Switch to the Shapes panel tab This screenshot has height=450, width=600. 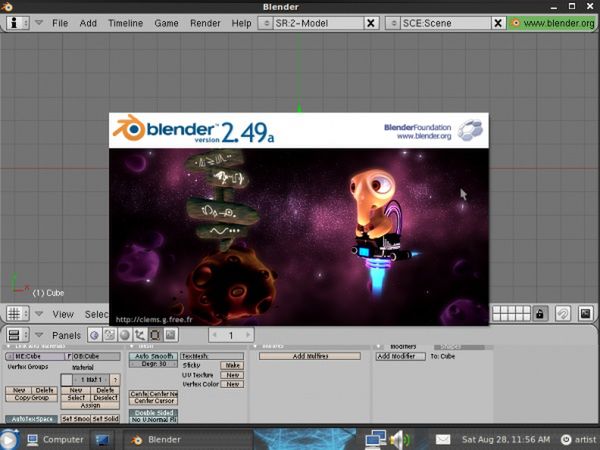click(459, 347)
